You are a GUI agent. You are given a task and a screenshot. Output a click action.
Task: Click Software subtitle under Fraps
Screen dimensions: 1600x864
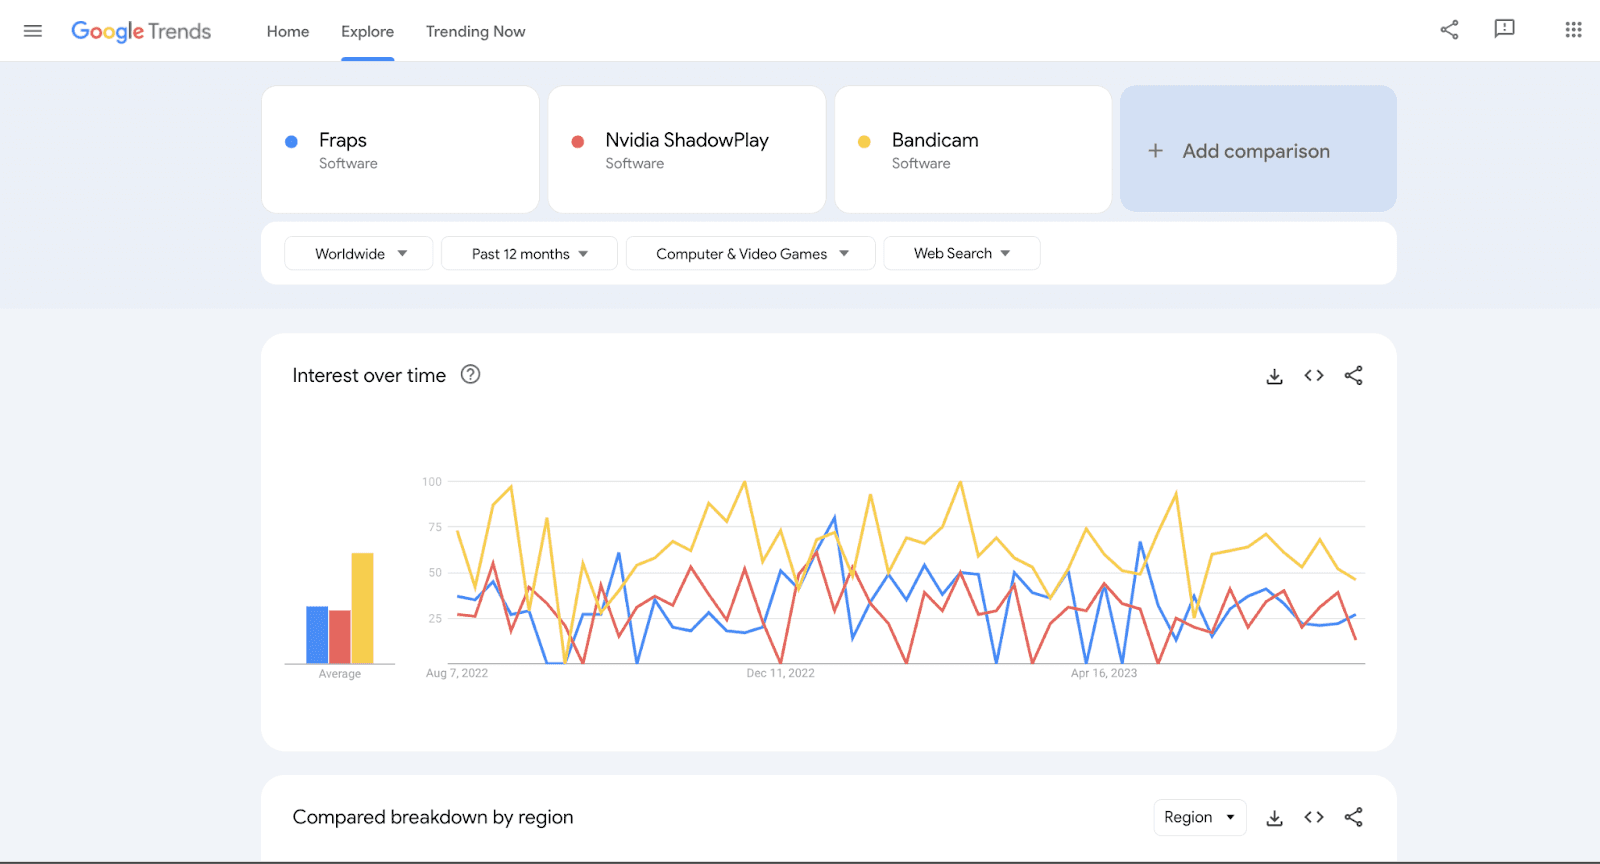348,164
